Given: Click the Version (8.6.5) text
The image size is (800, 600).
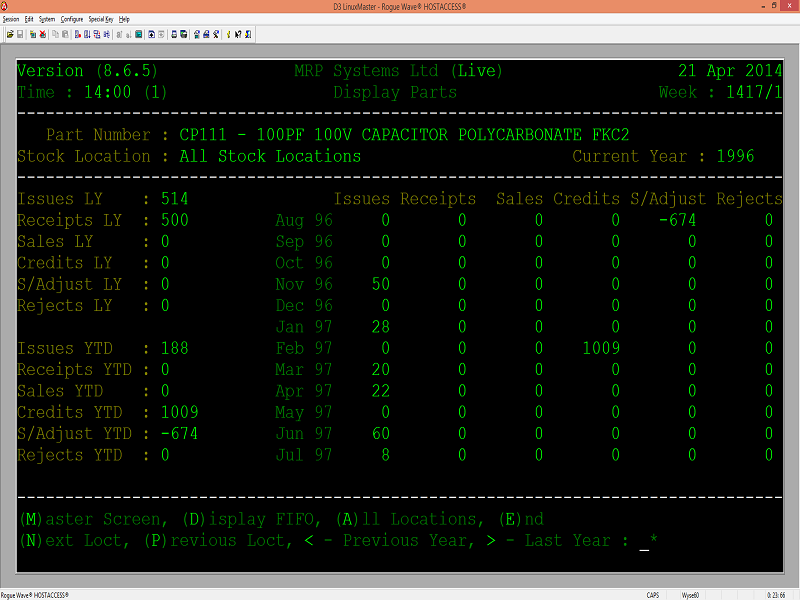Looking at the screenshot, I should tap(87, 70).
